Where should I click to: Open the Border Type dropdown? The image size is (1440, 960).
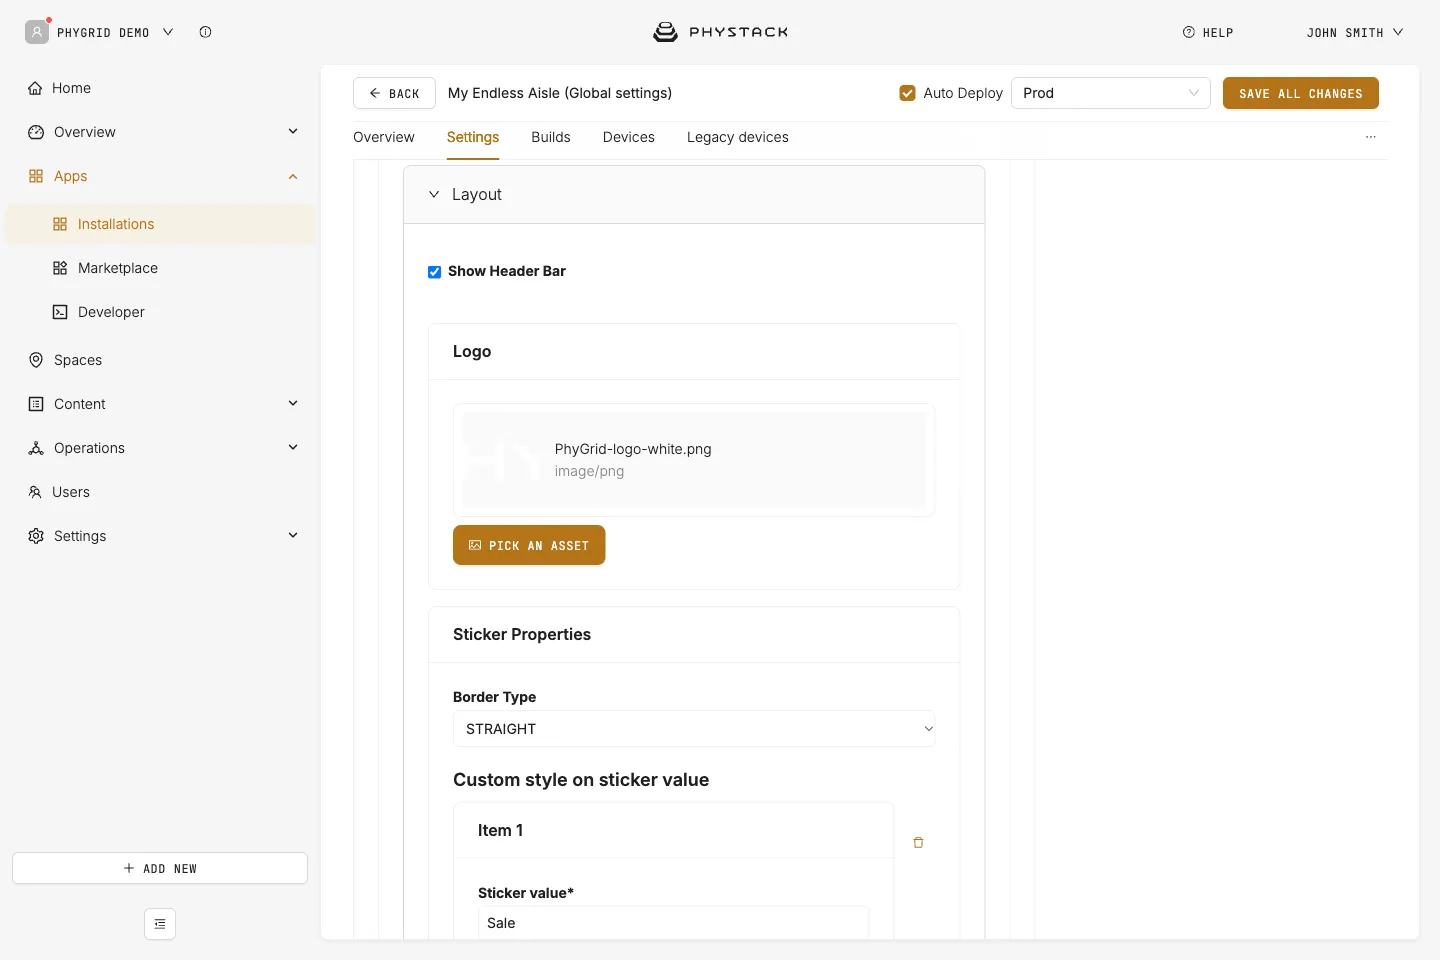tap(694, 729)
